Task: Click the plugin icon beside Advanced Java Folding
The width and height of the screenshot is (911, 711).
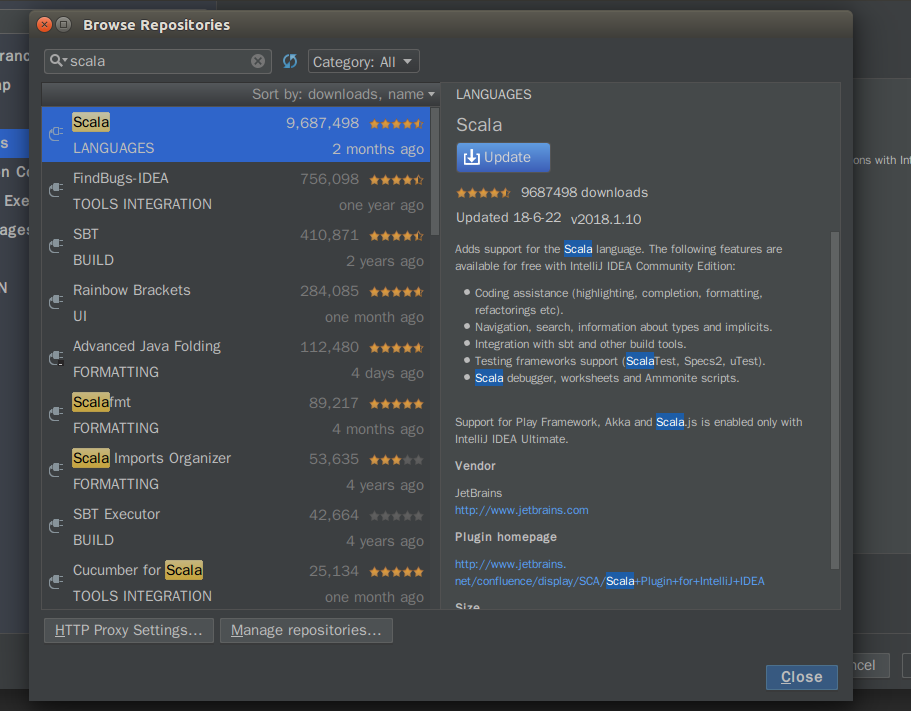Action: point(56,358)
